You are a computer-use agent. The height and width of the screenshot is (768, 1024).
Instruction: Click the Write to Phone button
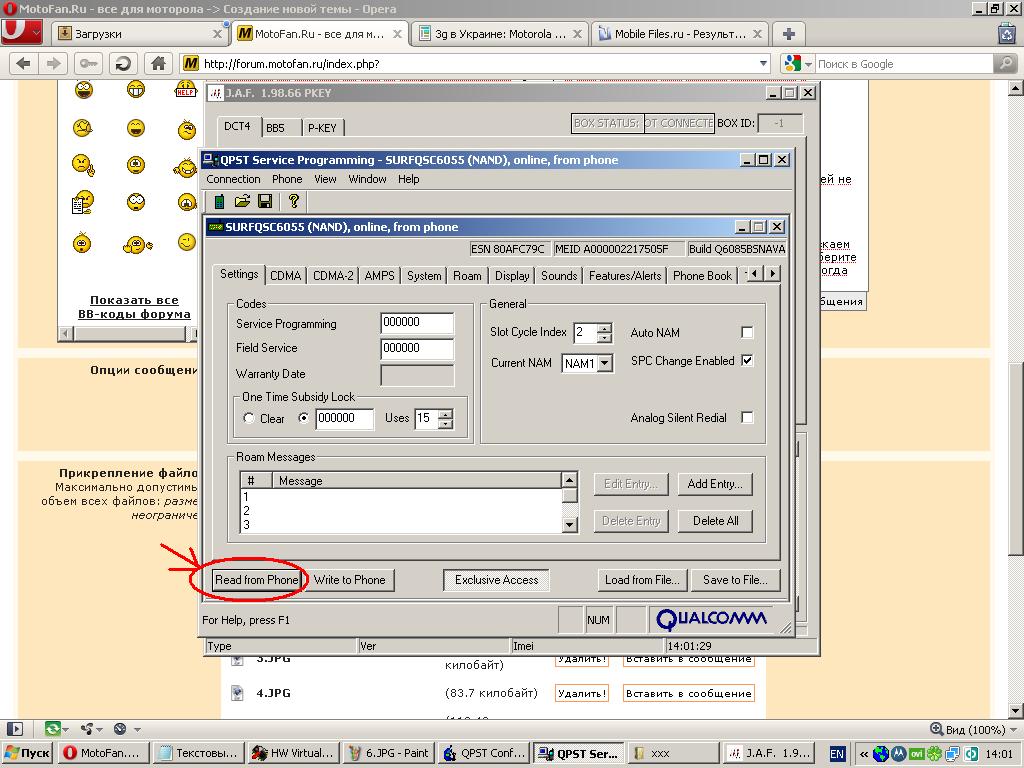349,580
